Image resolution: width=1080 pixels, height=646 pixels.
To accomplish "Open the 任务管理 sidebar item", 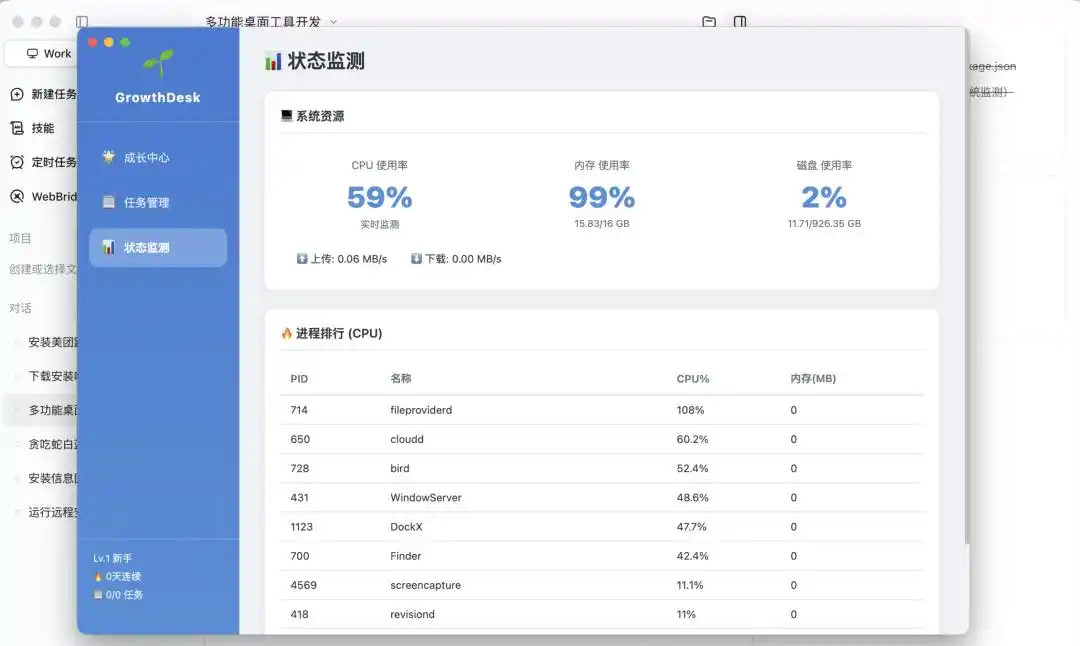I will pos(158,202).
